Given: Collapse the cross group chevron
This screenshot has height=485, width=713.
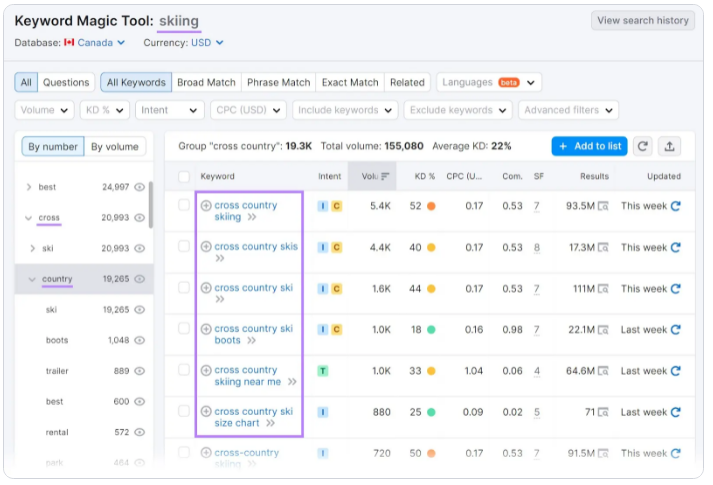Looking at the screenshot, I should [x=28, y=218].
